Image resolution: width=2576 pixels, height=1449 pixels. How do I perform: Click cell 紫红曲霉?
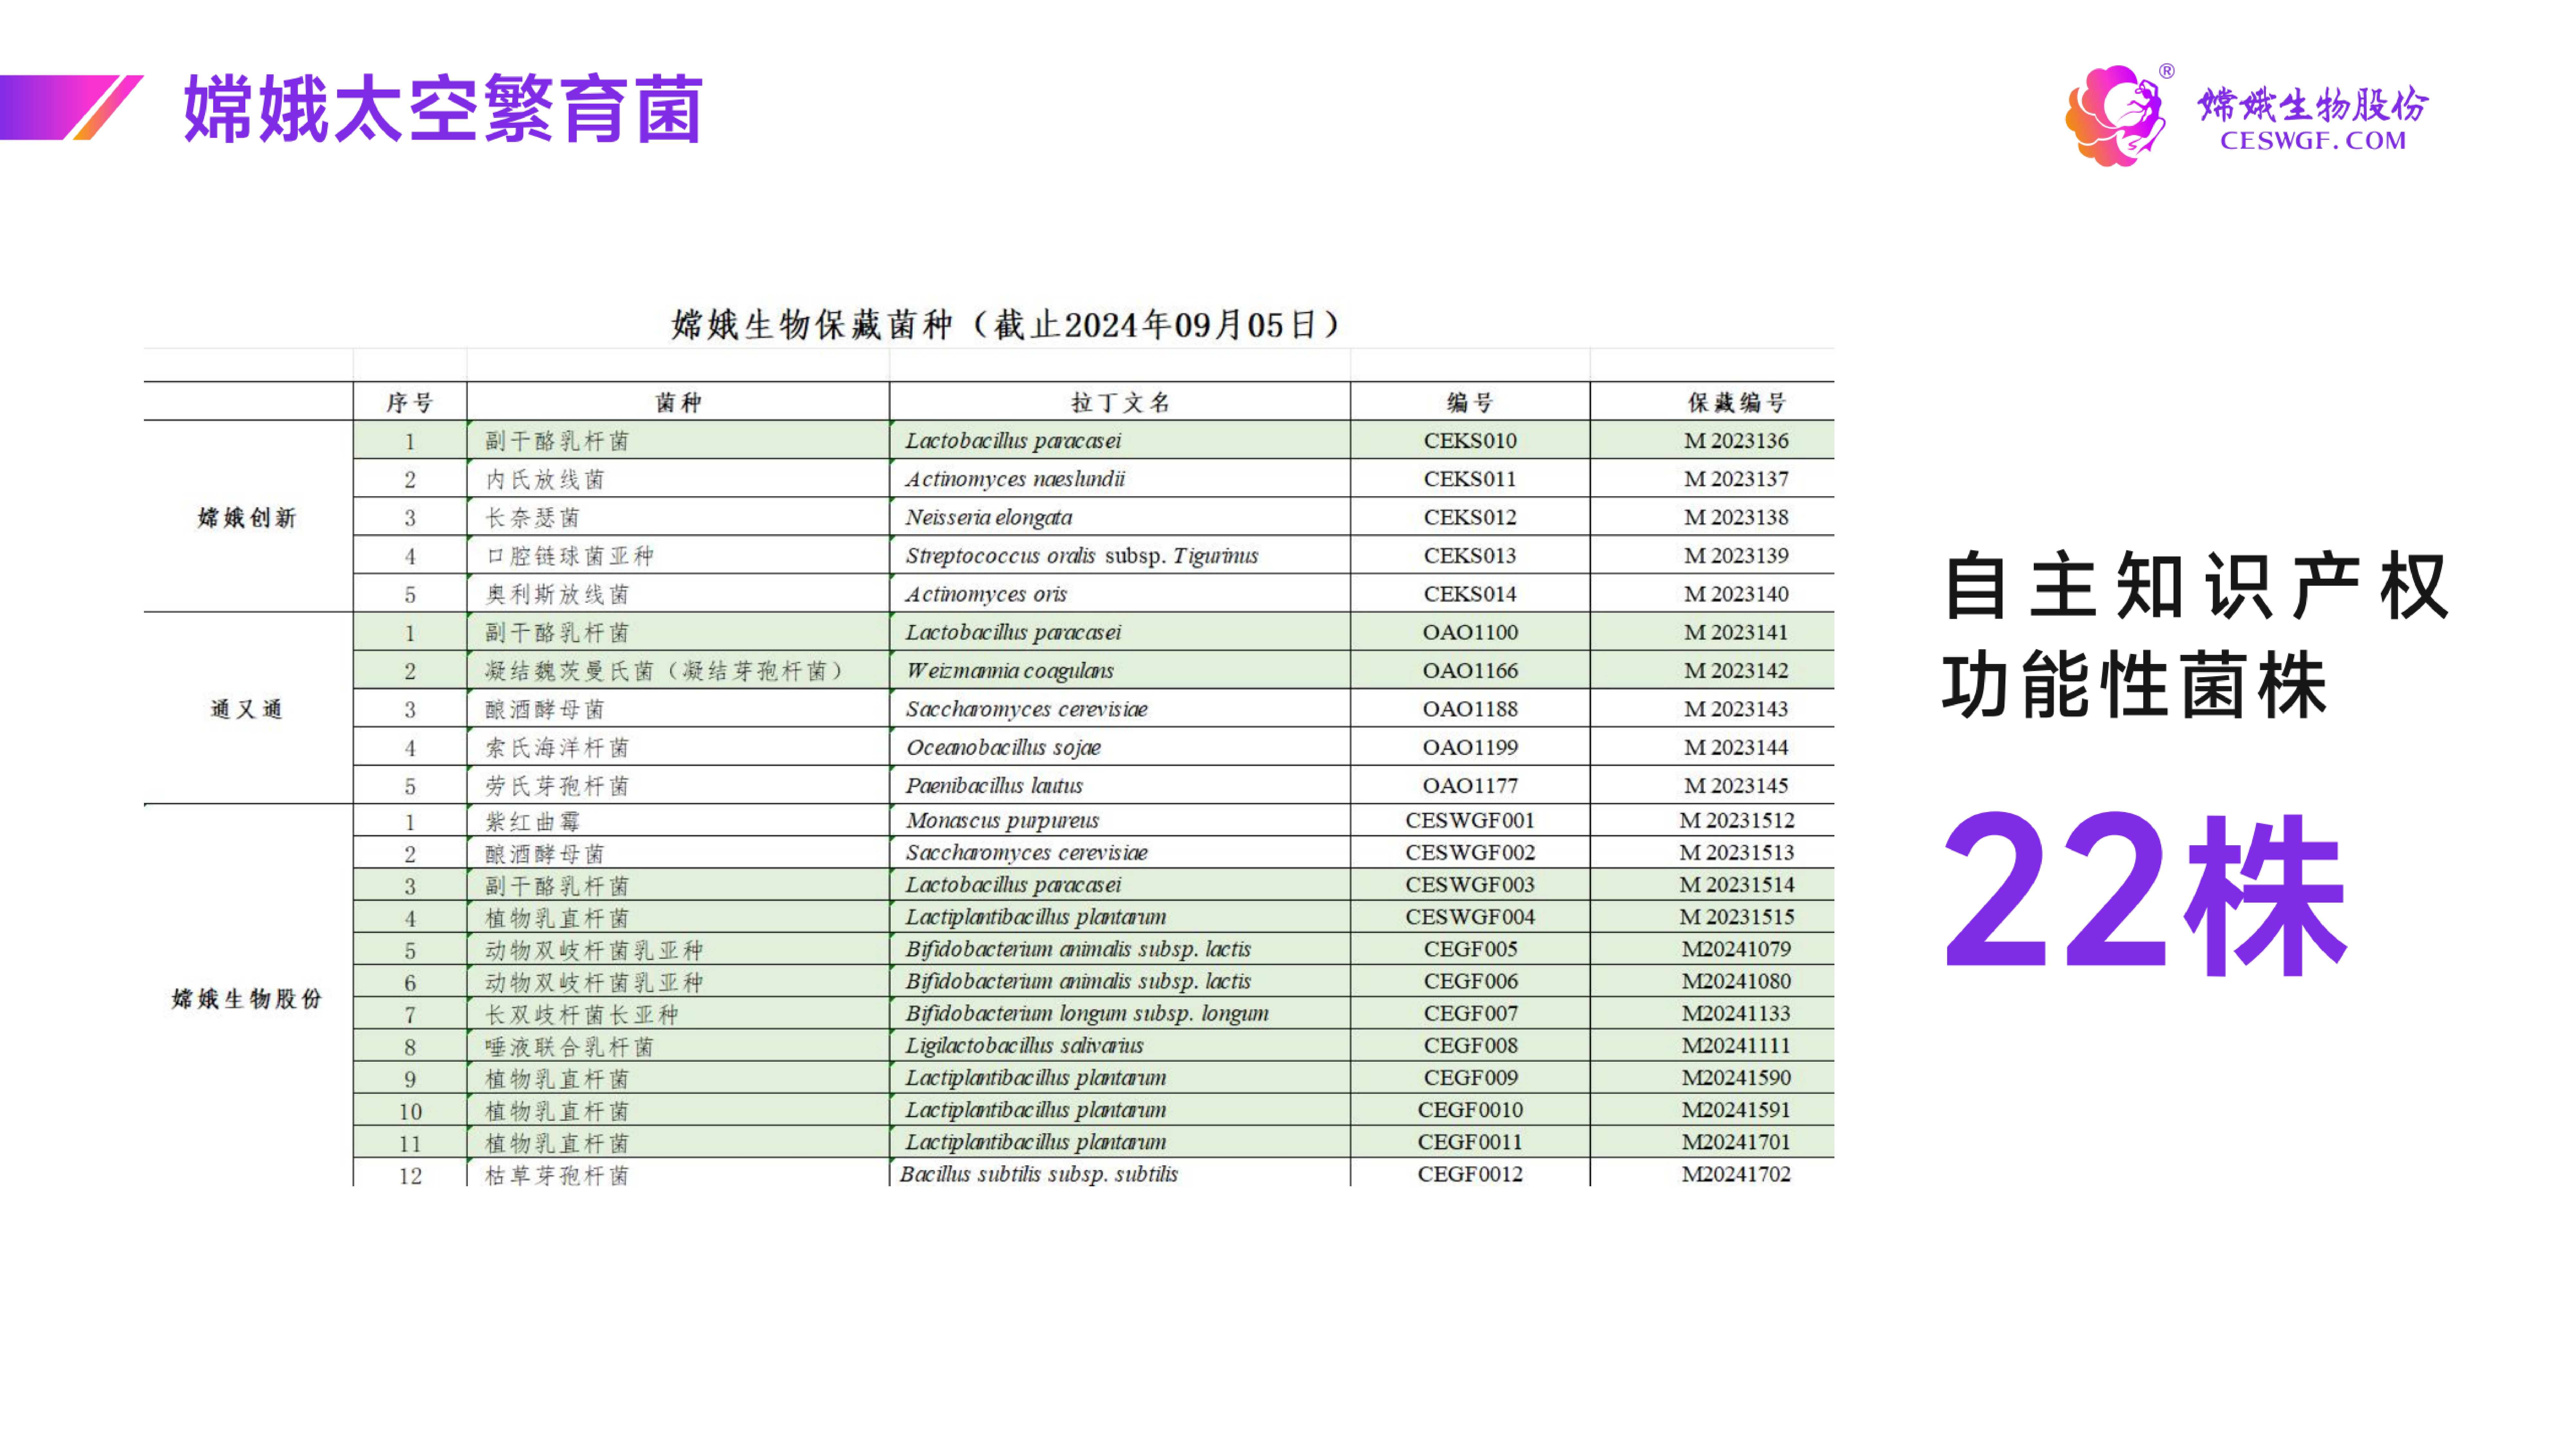point(532,822)
